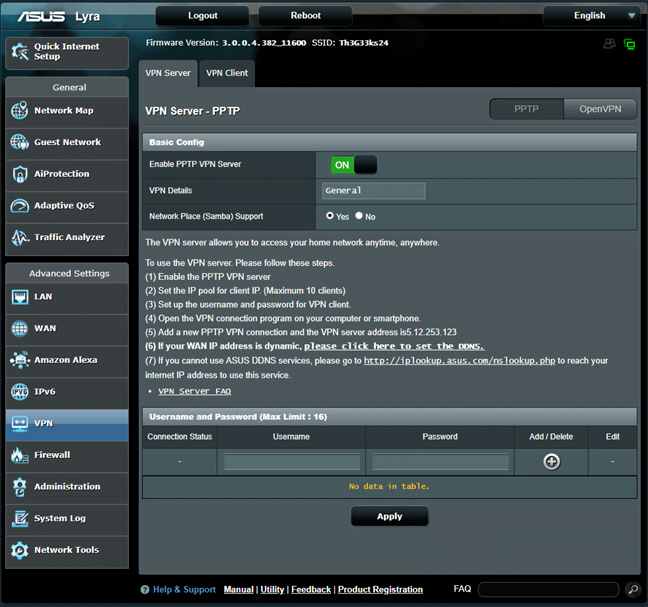Switch to the VPN Client tab

pos(227,73)
